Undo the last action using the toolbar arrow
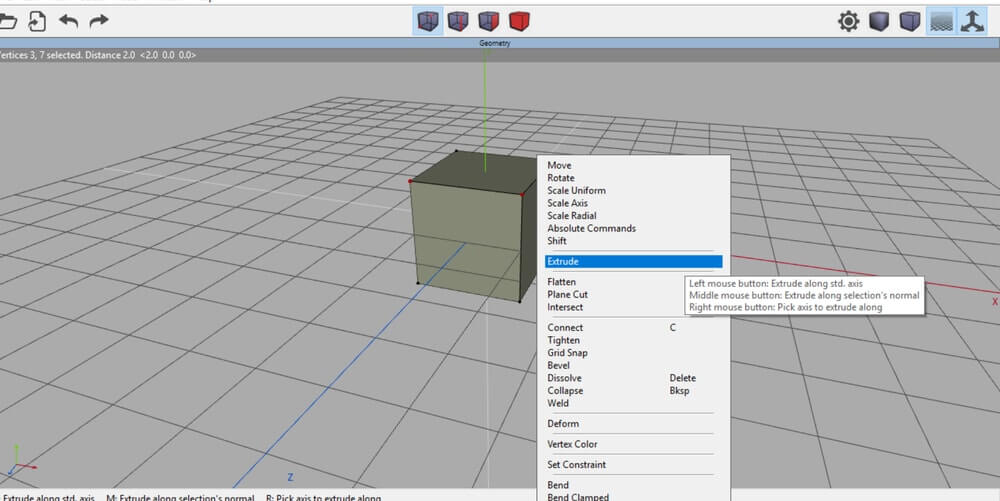1000x501 pixels. tap(68, 20)
